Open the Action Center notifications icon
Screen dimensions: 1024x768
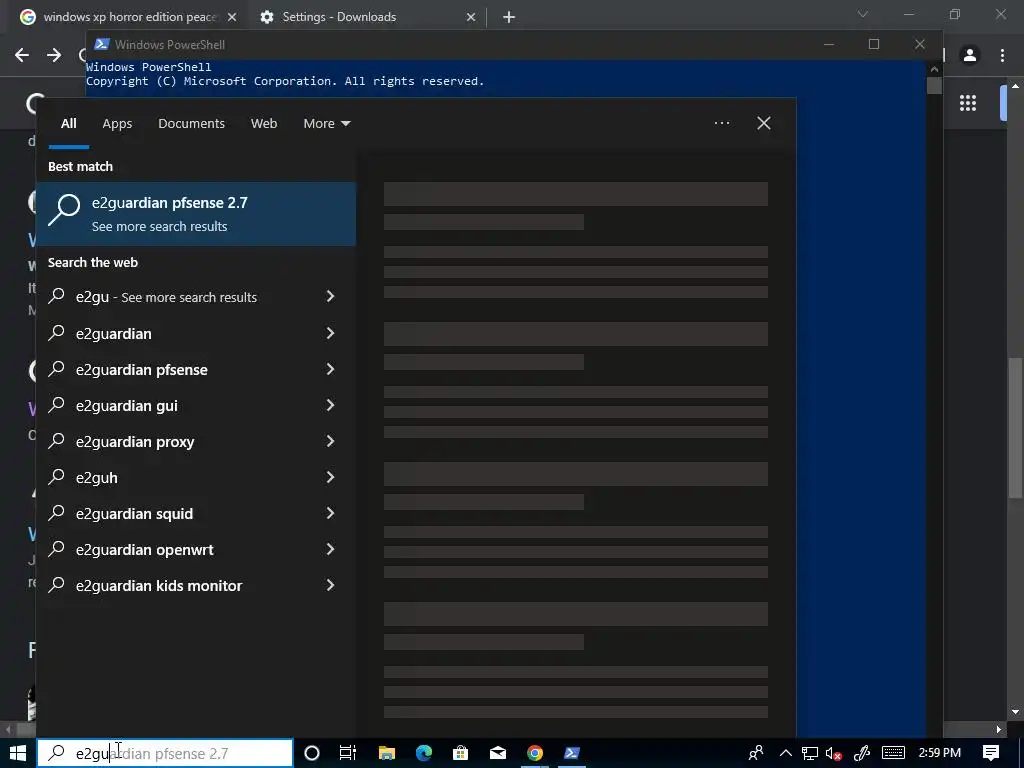tap(991, 753)
